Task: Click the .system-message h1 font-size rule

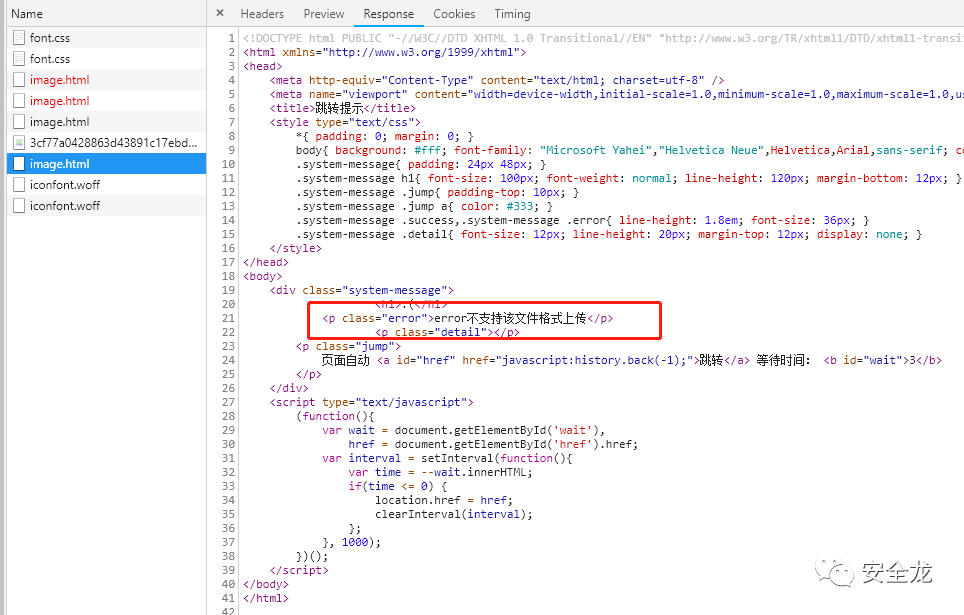Action: click(628, 178)
